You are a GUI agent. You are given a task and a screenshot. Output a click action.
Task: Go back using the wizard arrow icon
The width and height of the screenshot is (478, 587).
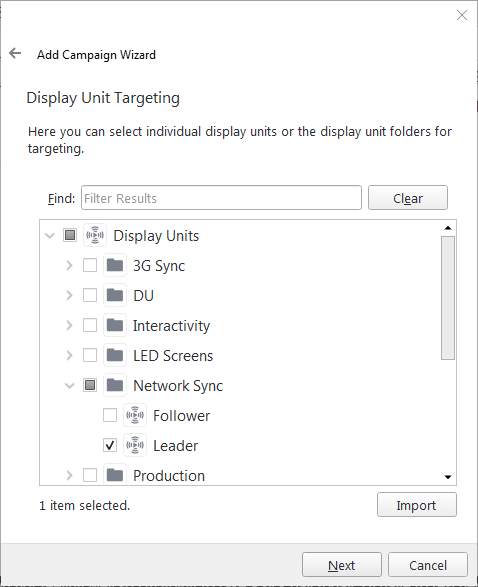[x=15, y=53]
